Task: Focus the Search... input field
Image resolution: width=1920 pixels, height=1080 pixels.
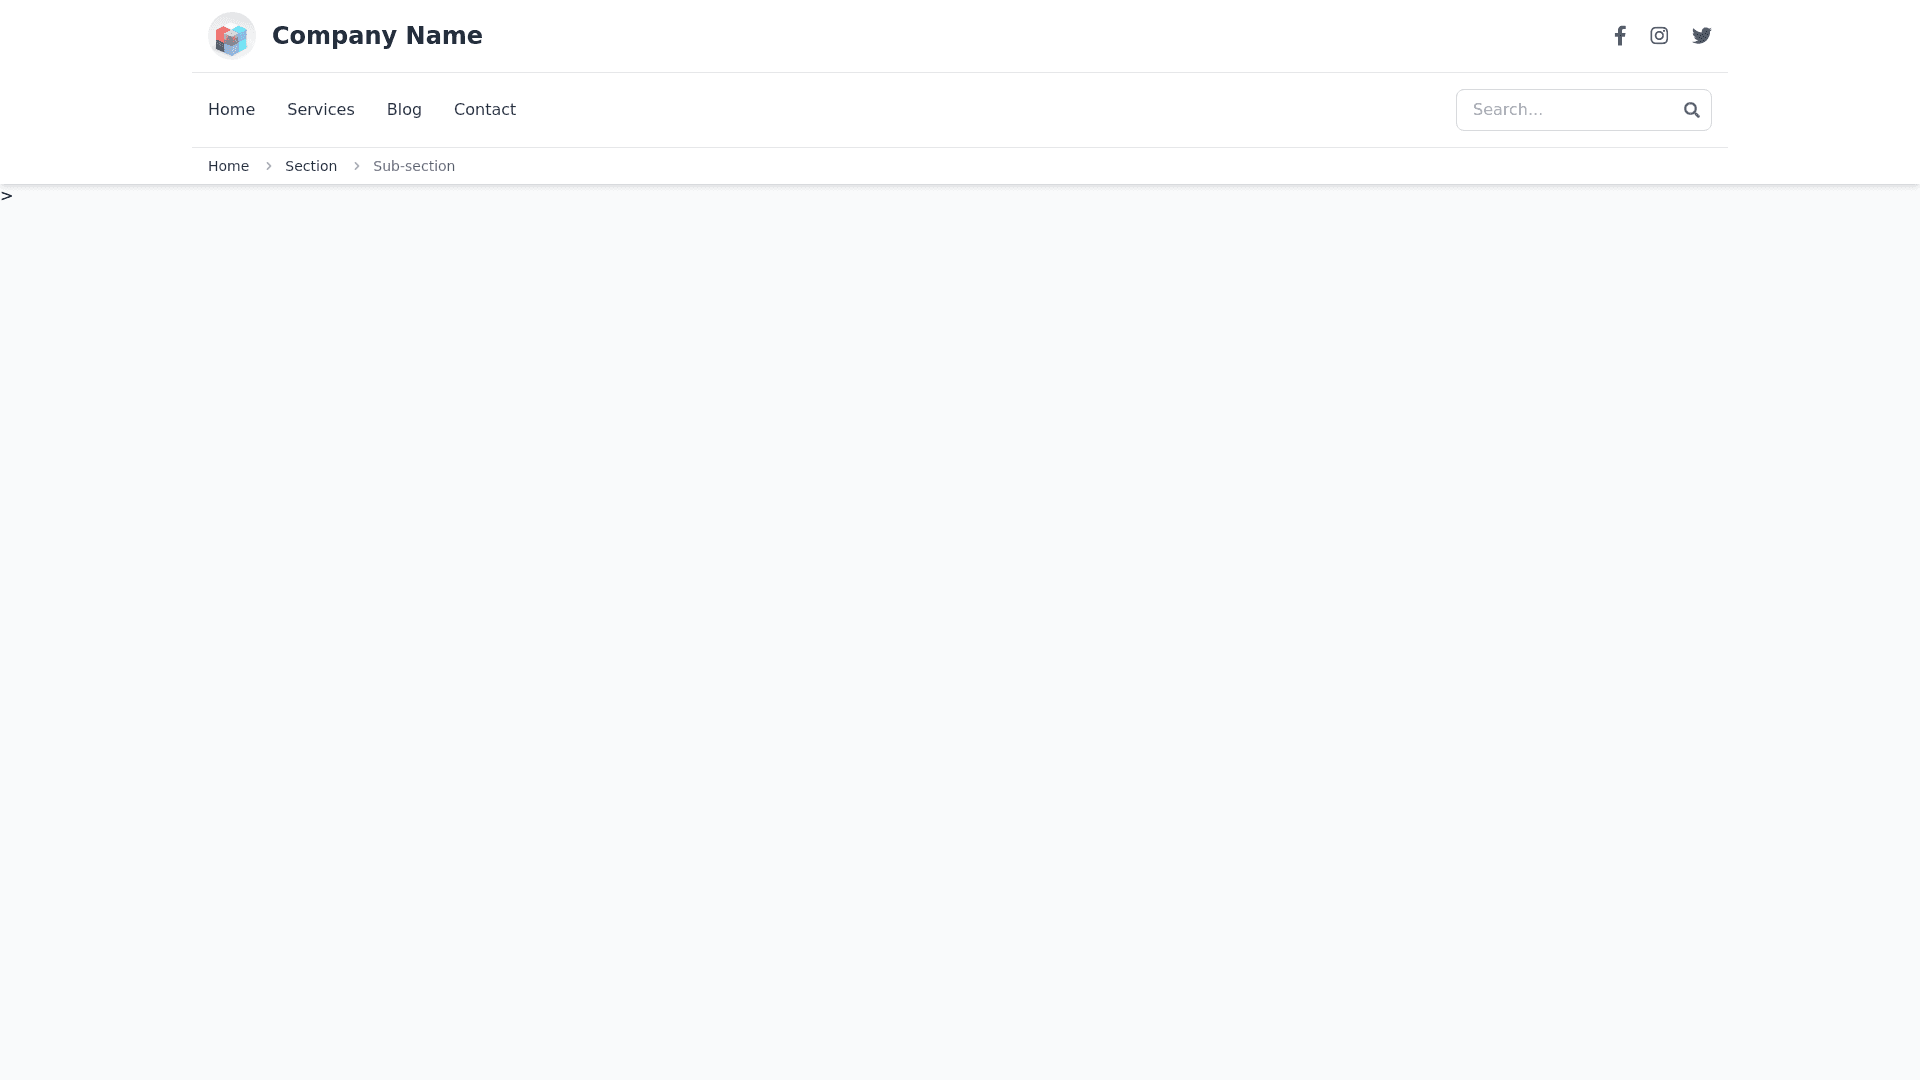Action: tap(1565, 110)
